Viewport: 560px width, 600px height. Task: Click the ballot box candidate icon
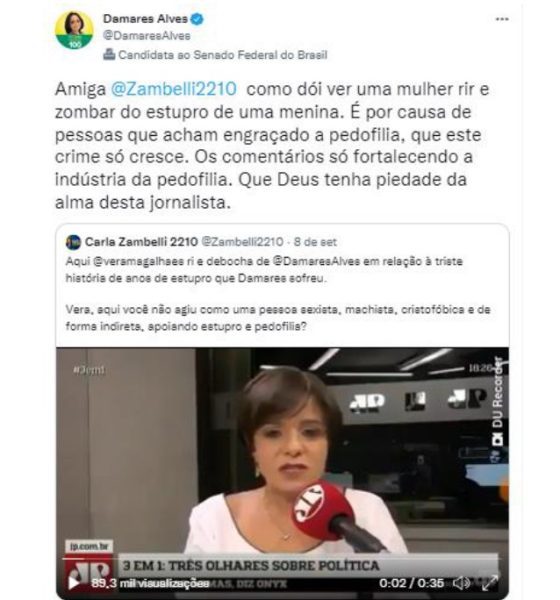click(x=109, y=54)
